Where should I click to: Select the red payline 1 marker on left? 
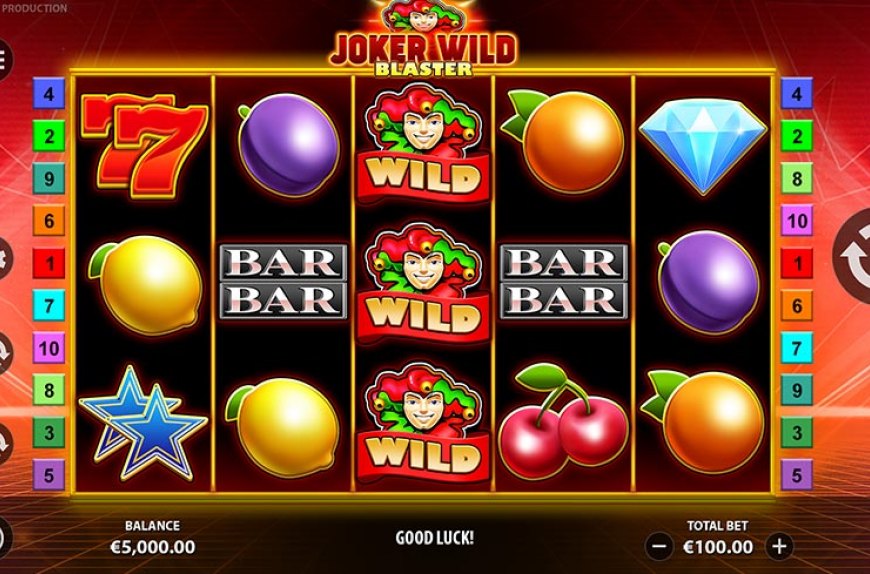pyautogui.click(x=49, y=263)
